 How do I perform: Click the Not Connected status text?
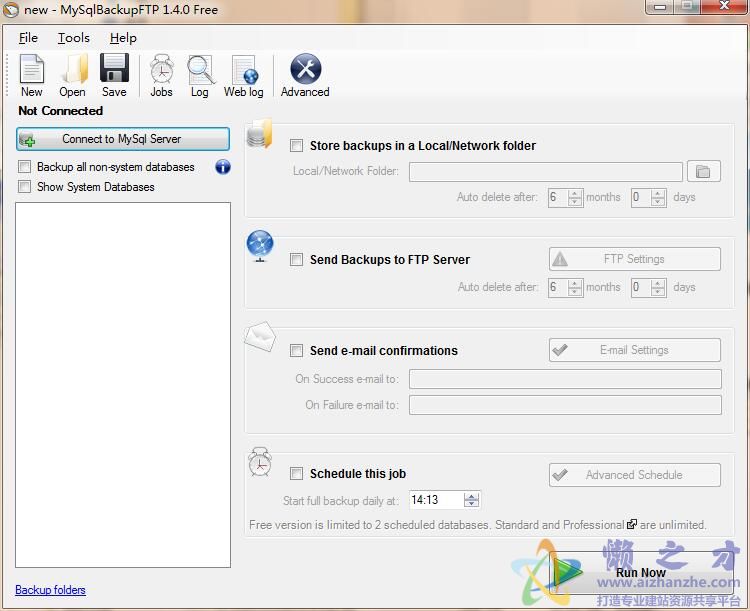(x=61, y=111)
